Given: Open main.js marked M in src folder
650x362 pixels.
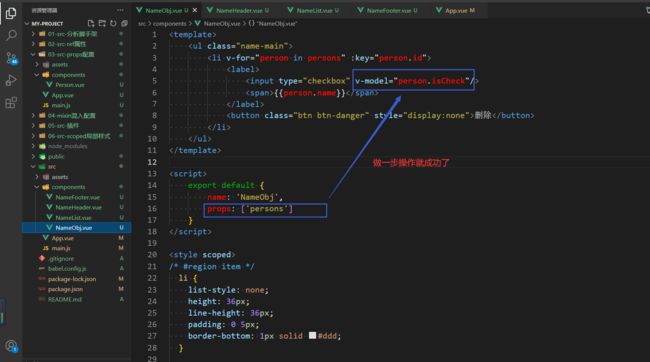Looking at the screenshot, I should [x=61, y=248].
